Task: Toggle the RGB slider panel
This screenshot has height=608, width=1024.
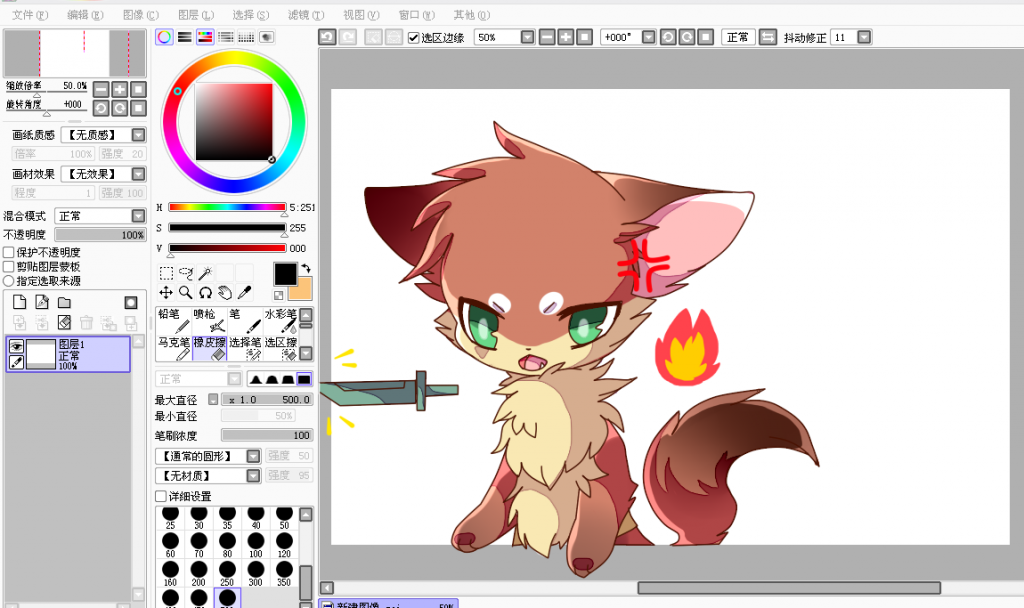Action: [x=185, y=37]
